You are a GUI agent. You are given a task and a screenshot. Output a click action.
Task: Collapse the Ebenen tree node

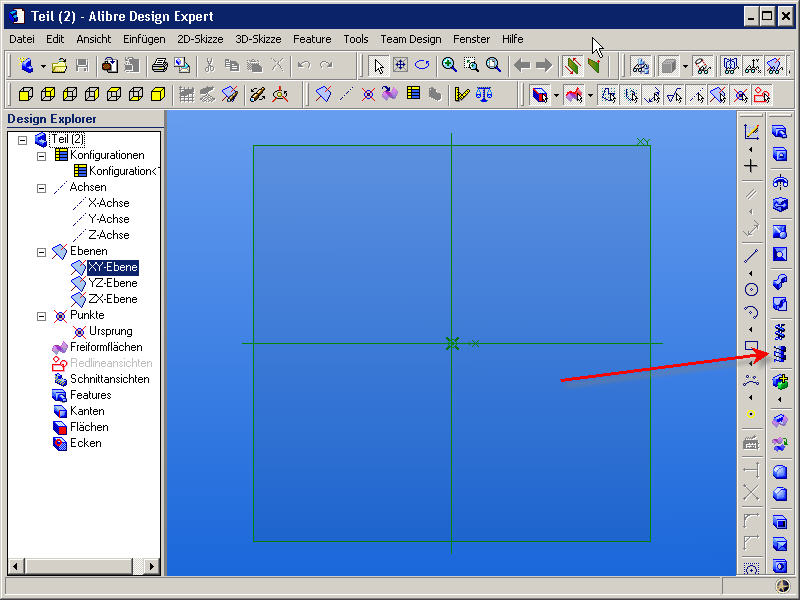[x=41, y=252]
